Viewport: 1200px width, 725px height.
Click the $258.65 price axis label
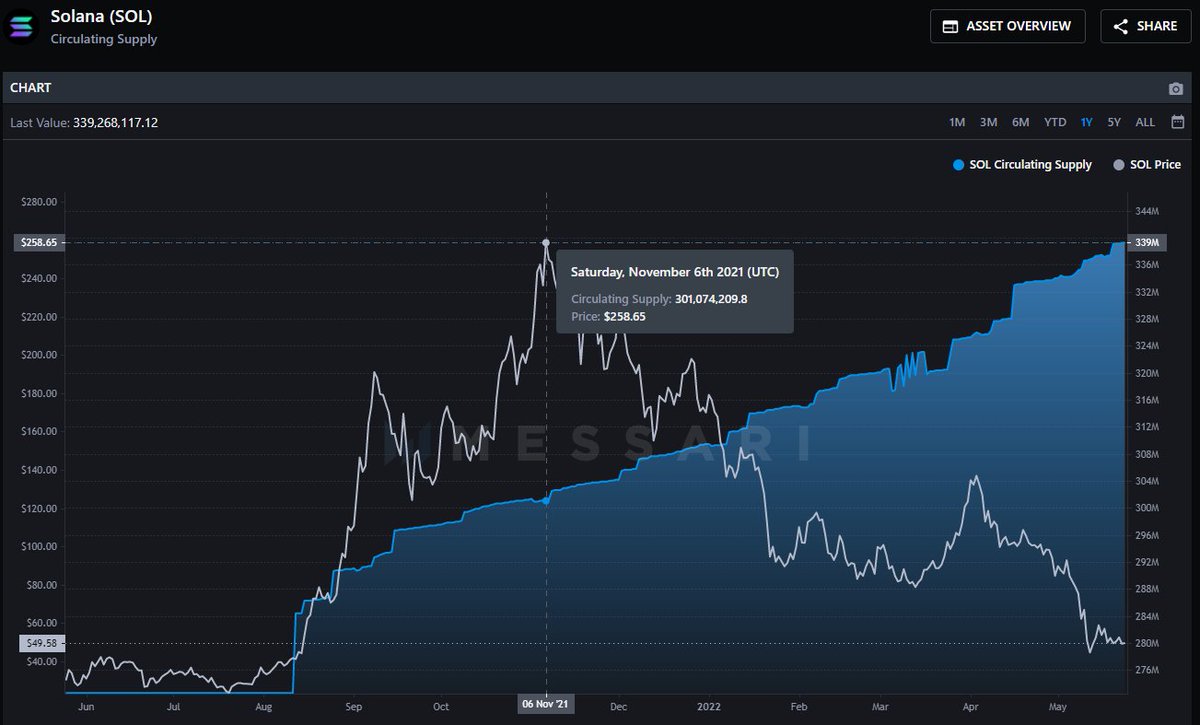pyautogui.click(x=40, y=242)
